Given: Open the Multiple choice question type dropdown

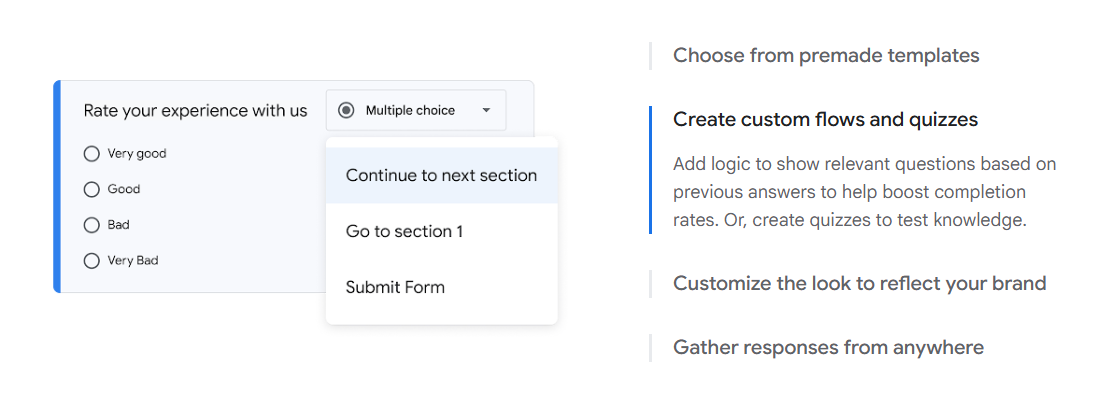Looking at the screenshot, I should tap(416, 110).
